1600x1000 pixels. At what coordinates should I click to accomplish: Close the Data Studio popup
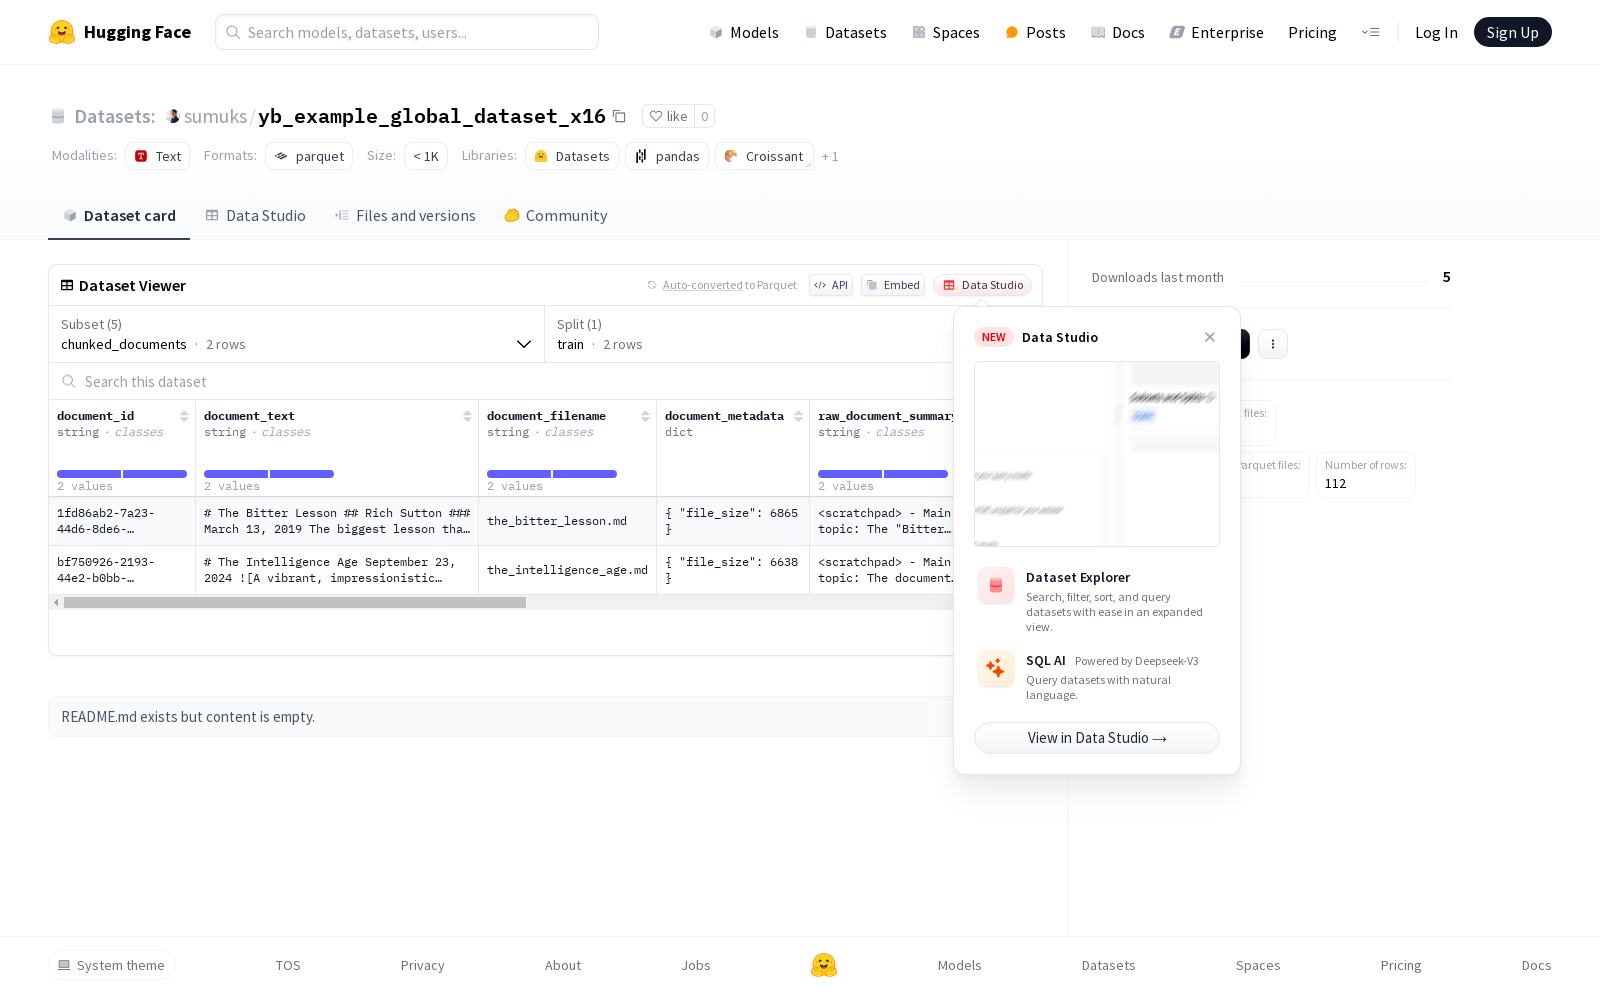[x=1210, y=337]
